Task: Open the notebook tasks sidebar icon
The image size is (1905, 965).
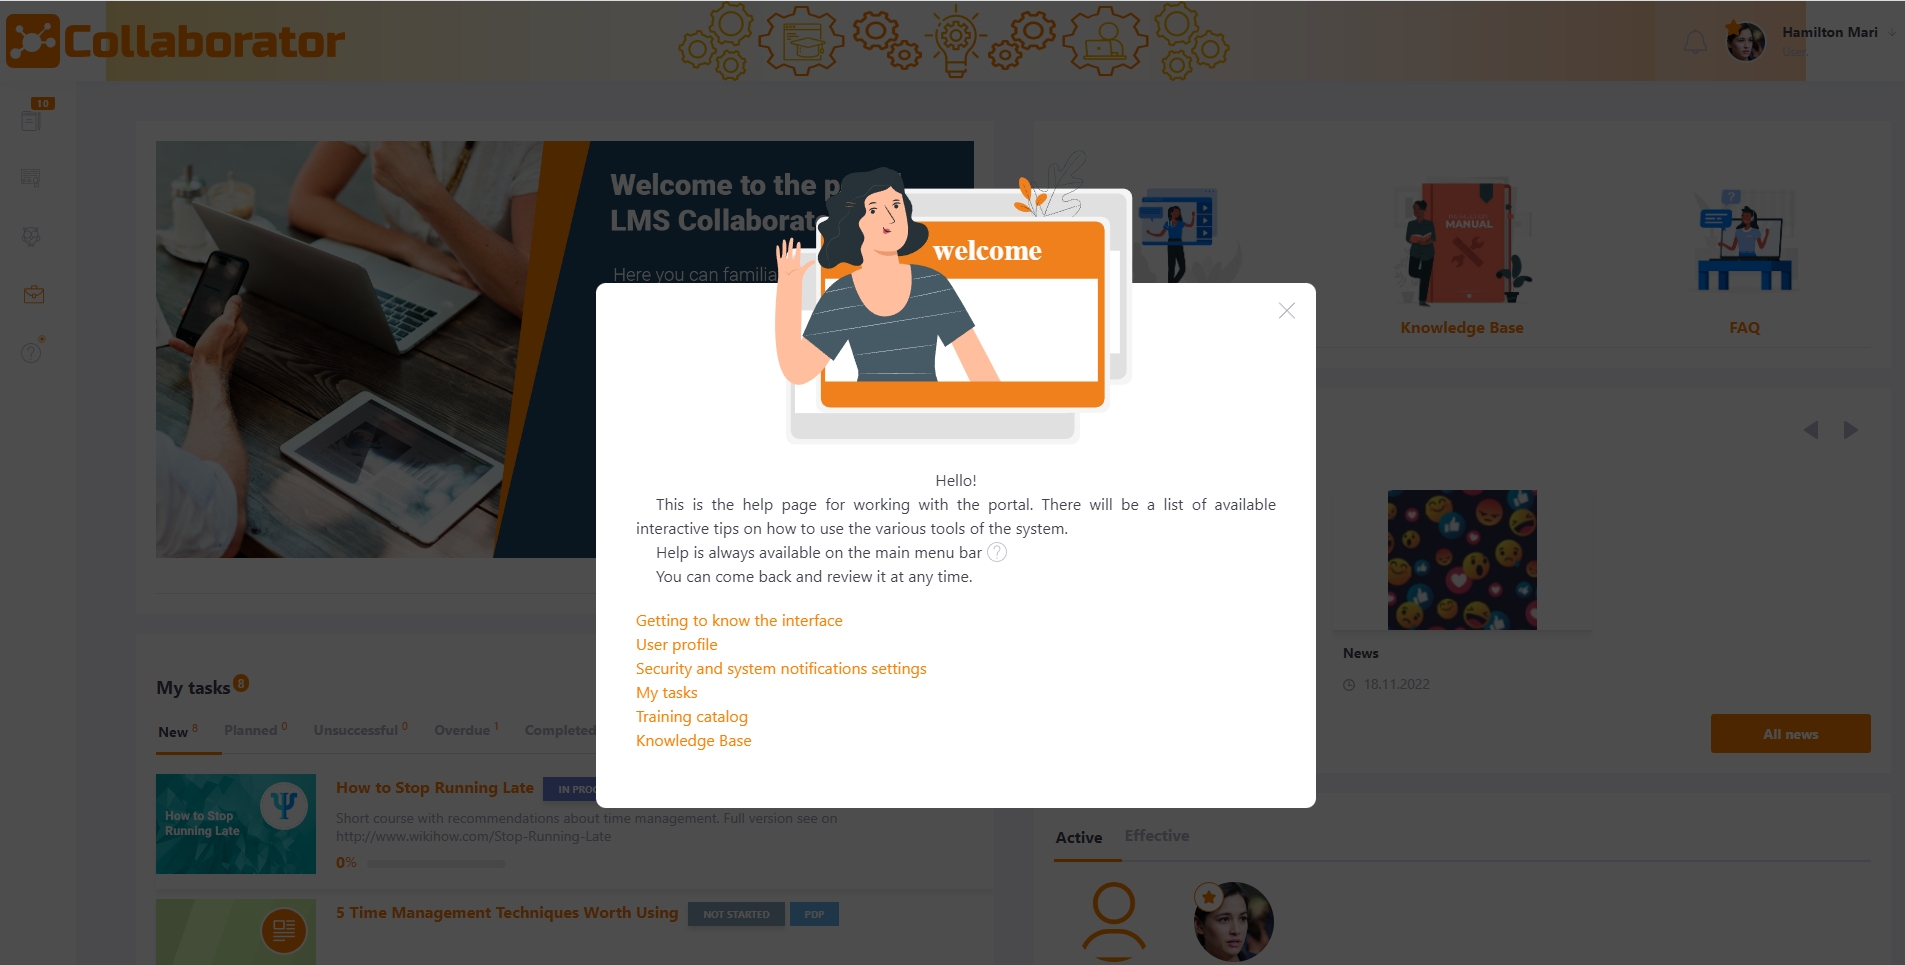Action: (x=31, y=121)
